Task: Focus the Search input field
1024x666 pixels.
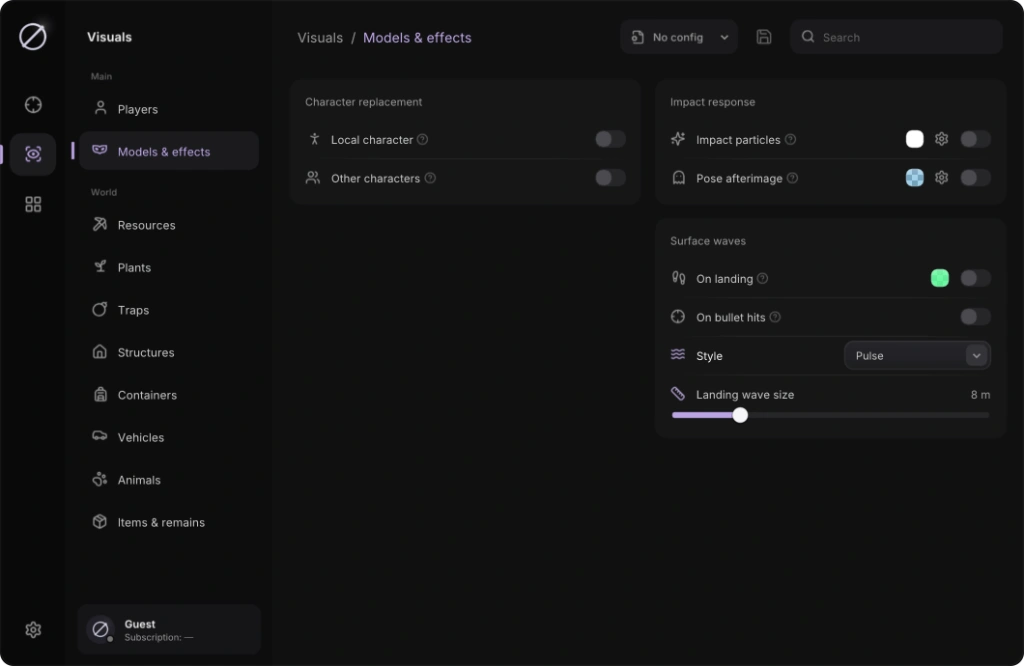Action: click(896, 37)
